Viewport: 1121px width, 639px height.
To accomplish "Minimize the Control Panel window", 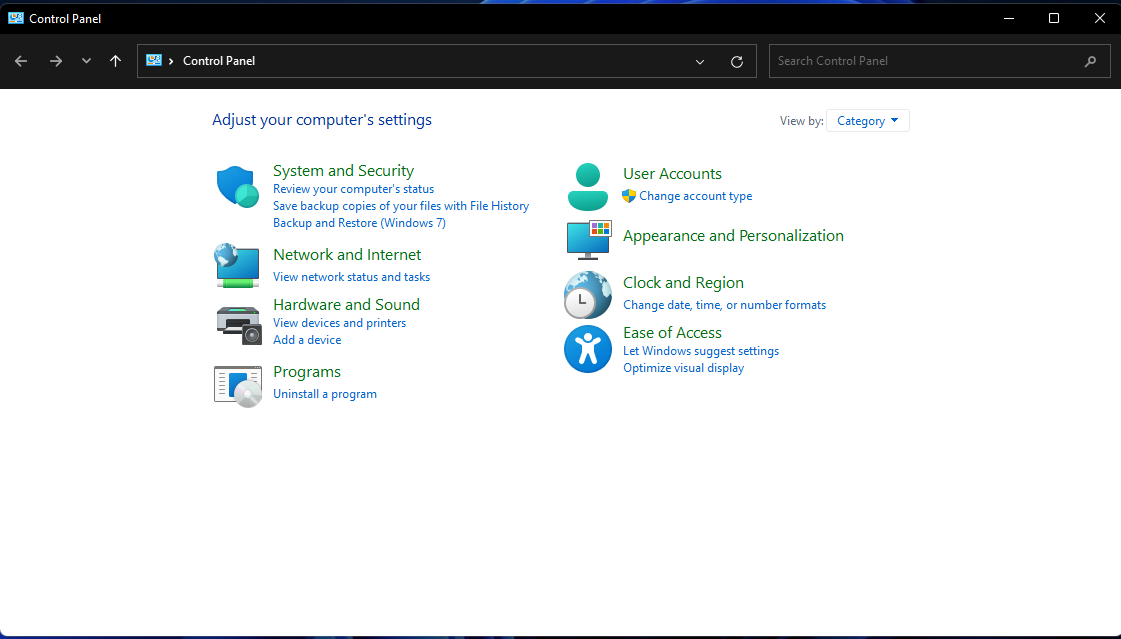I will click(1009, 18).
